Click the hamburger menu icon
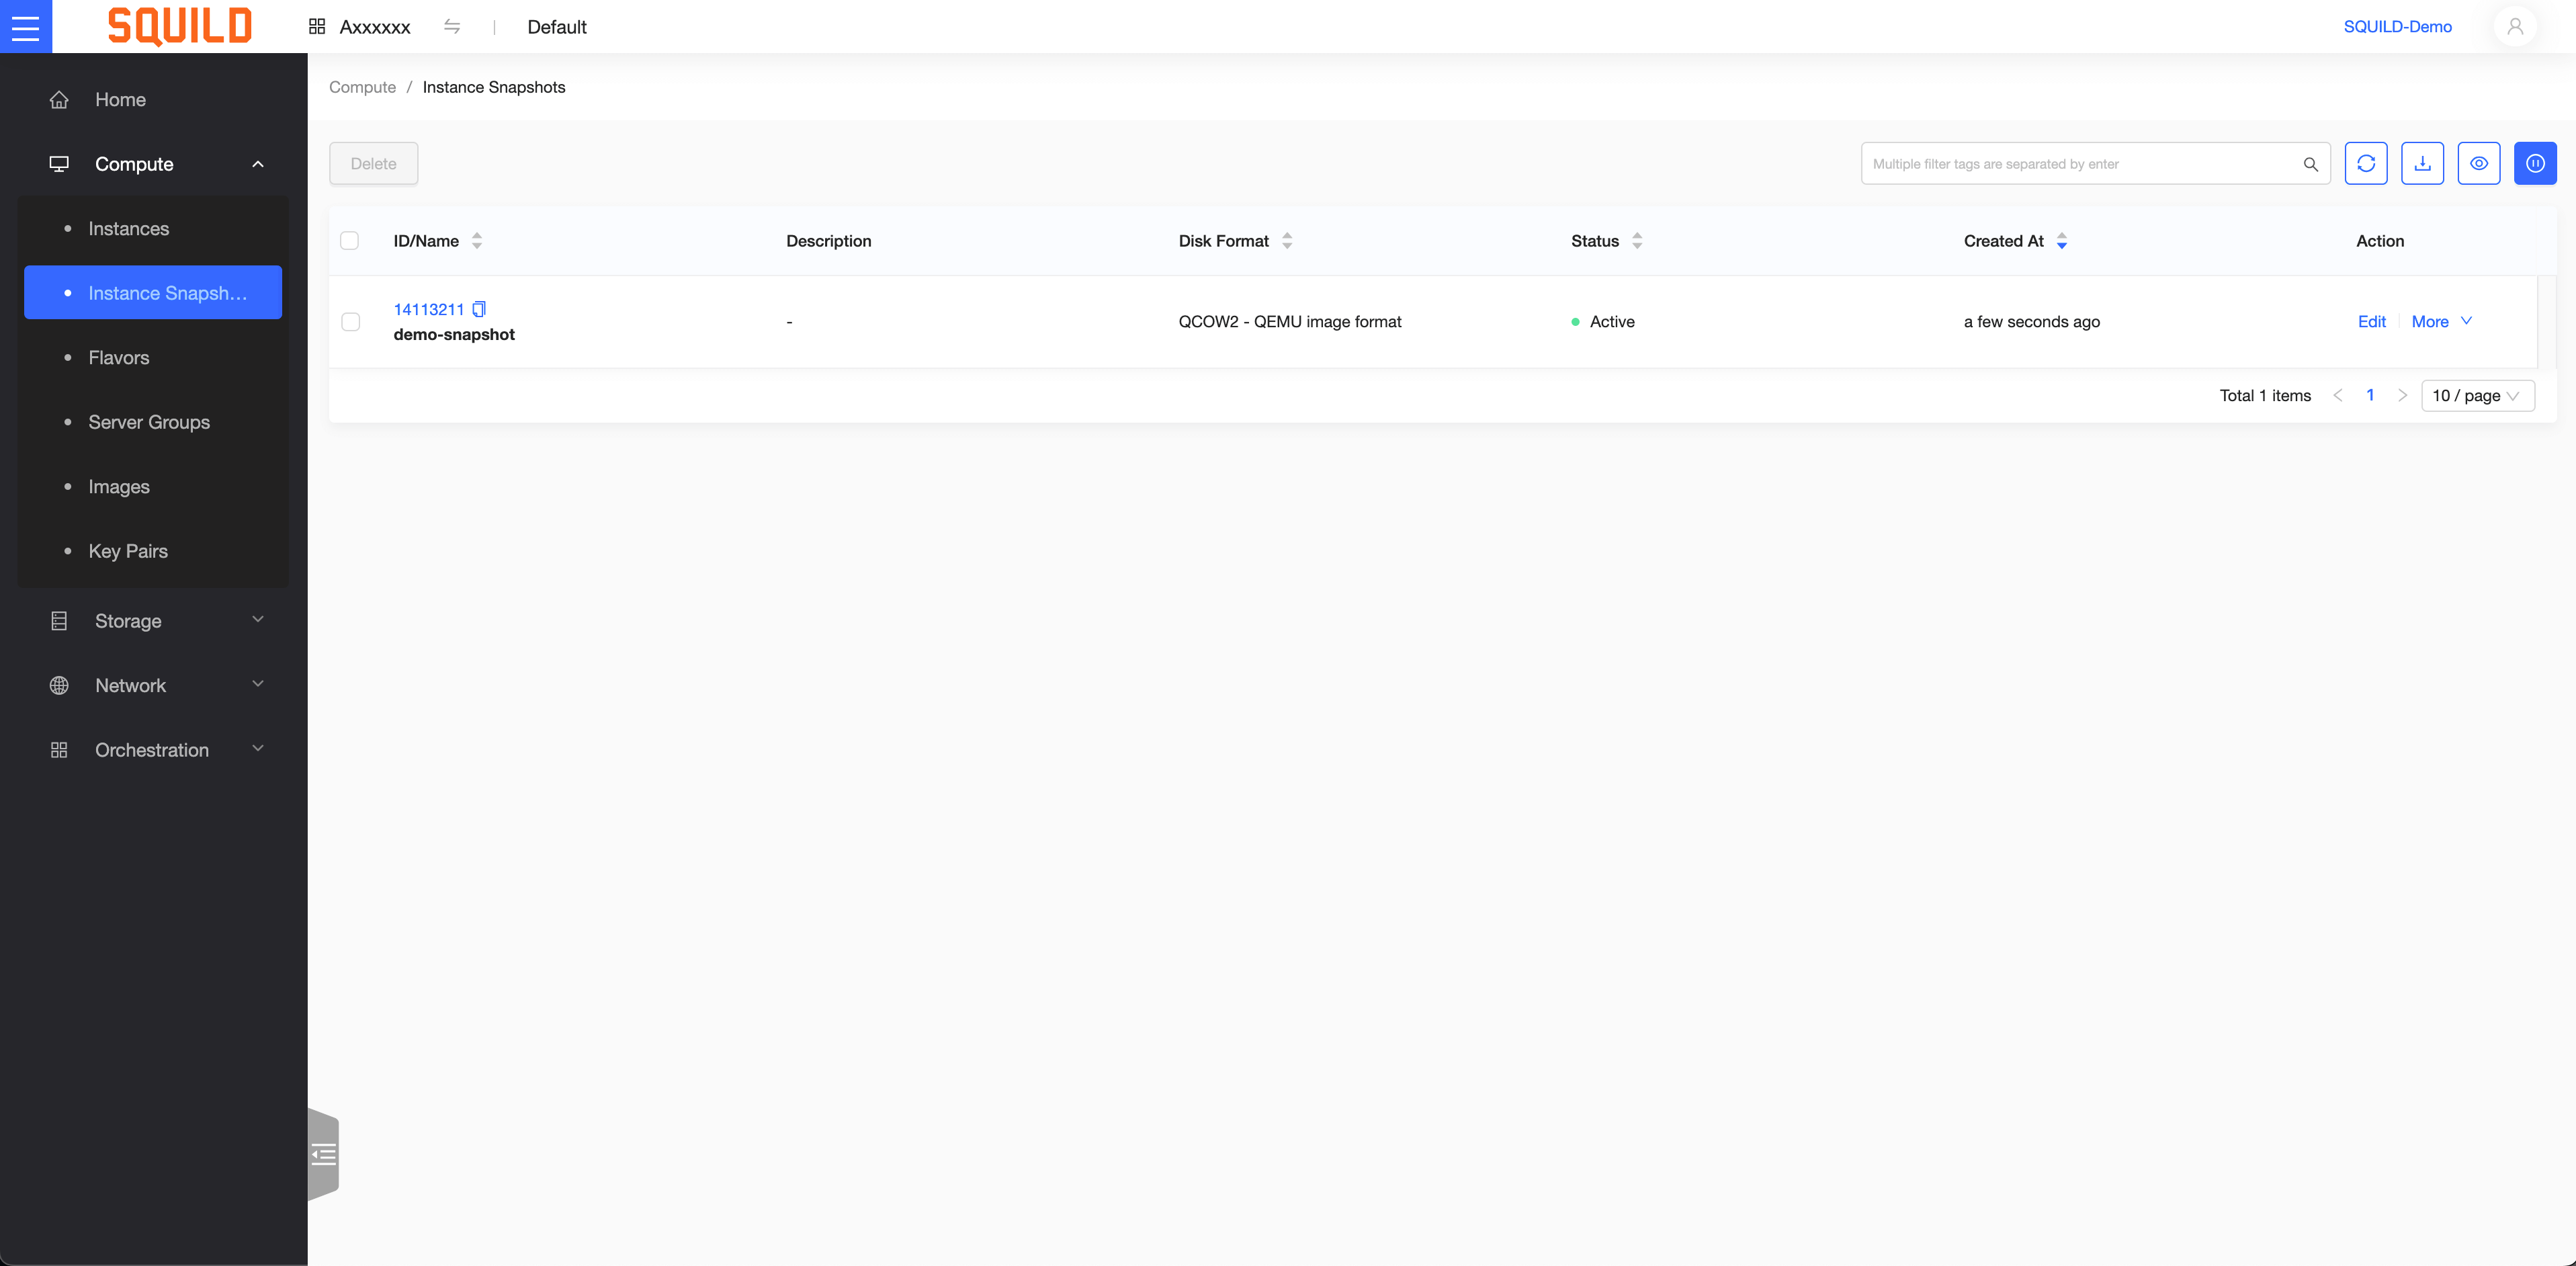This screenshot has height=1266, width=2576. [x=25, y=26]
